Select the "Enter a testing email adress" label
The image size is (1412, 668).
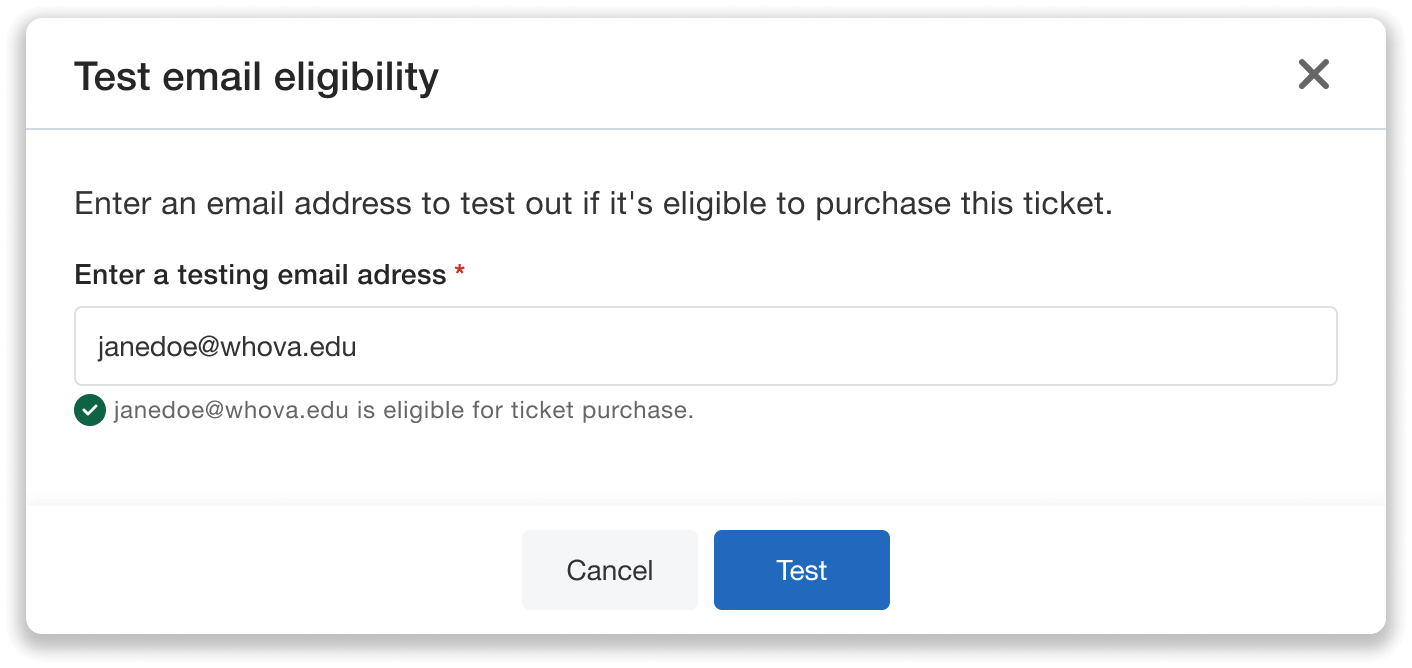tap(260, 275)
